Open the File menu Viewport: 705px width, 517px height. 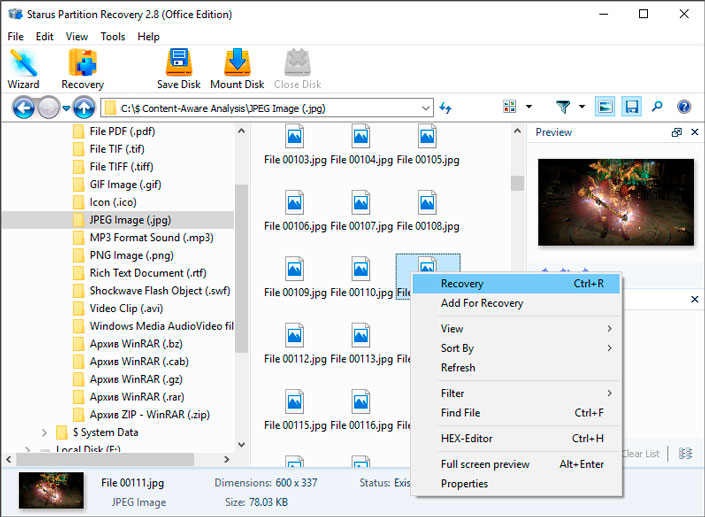(15, 36)
